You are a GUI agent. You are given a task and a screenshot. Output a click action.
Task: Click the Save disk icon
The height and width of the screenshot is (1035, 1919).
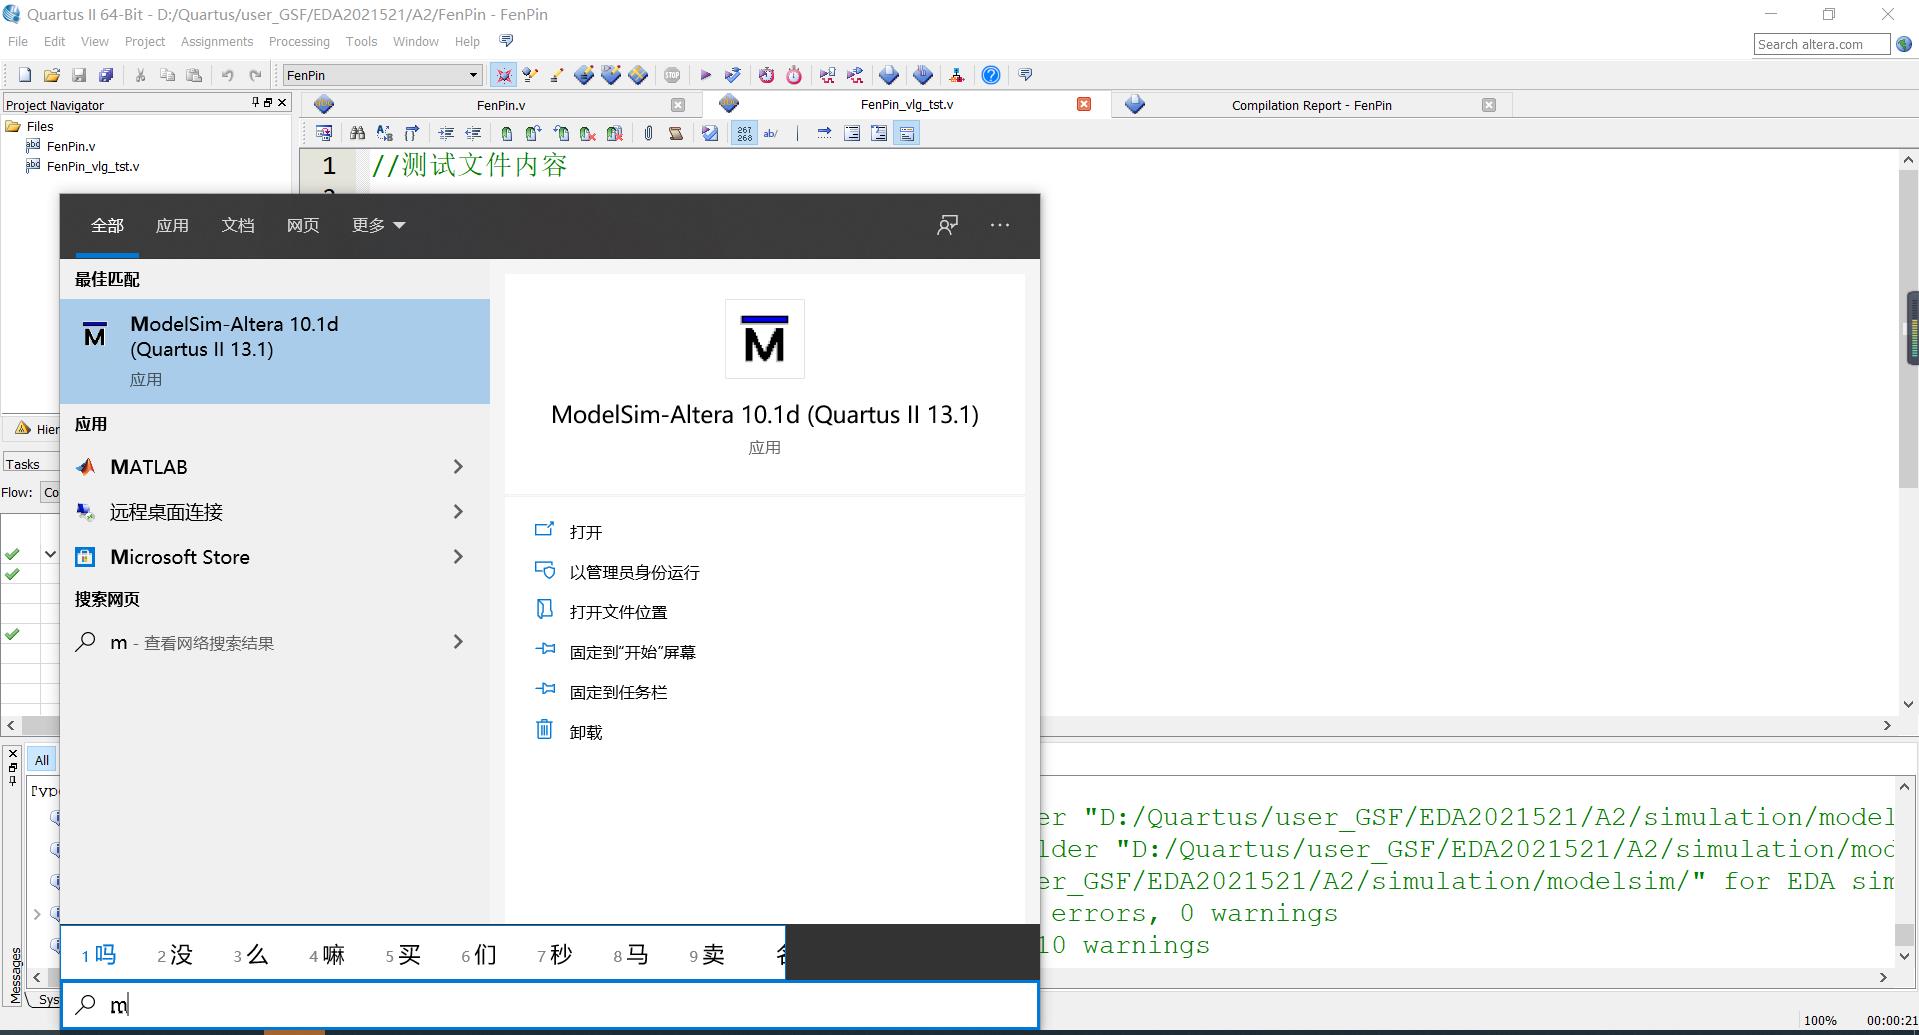(79, 75)
